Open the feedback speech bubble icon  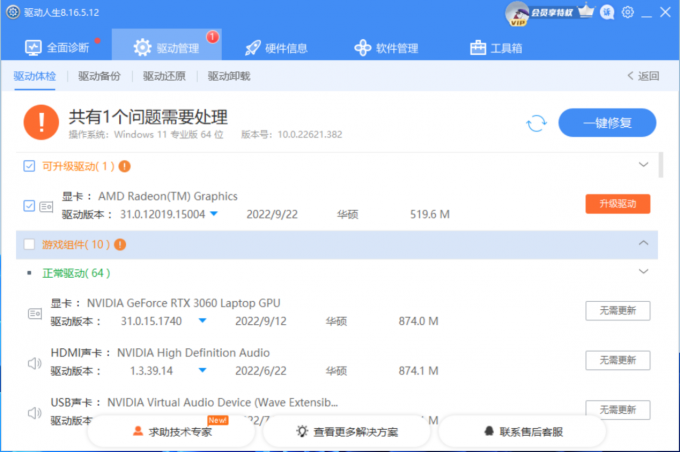pyautogui.click(x=606, y=12)
